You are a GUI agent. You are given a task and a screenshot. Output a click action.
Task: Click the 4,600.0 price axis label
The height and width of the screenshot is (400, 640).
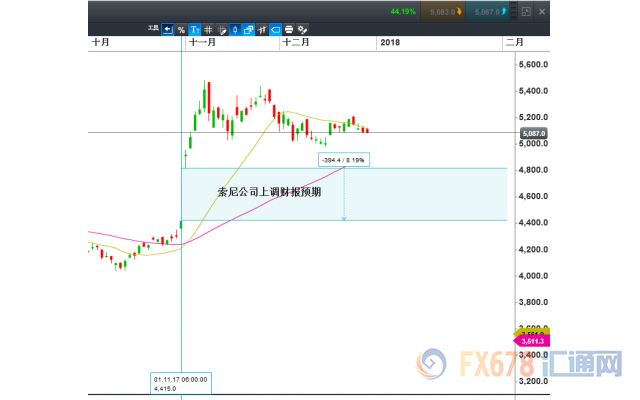tap(533, 196)
